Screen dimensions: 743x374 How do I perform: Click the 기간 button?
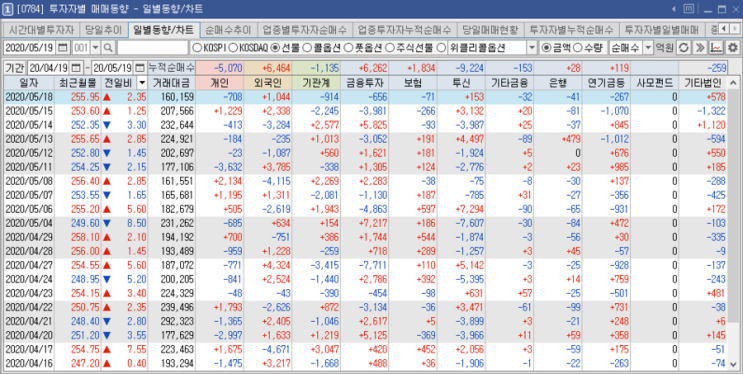tap(15, 68)
